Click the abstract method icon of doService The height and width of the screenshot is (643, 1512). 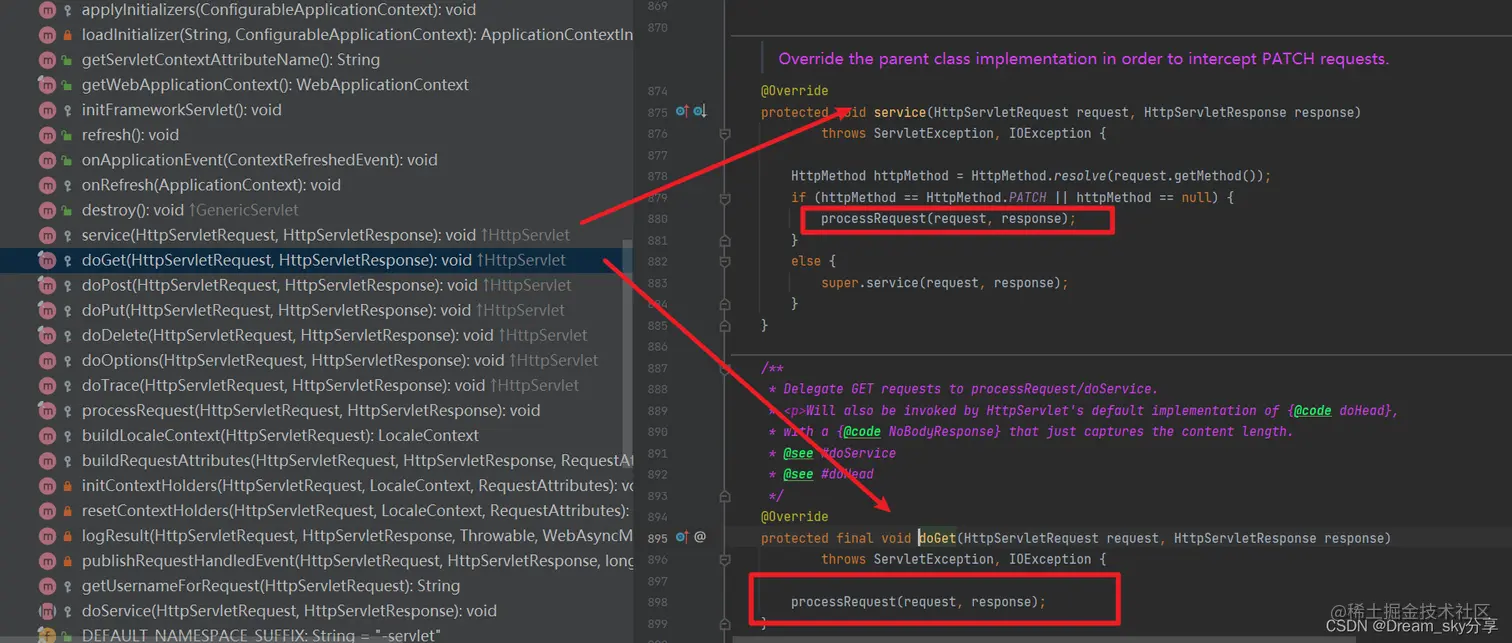[x=46, y=611]
